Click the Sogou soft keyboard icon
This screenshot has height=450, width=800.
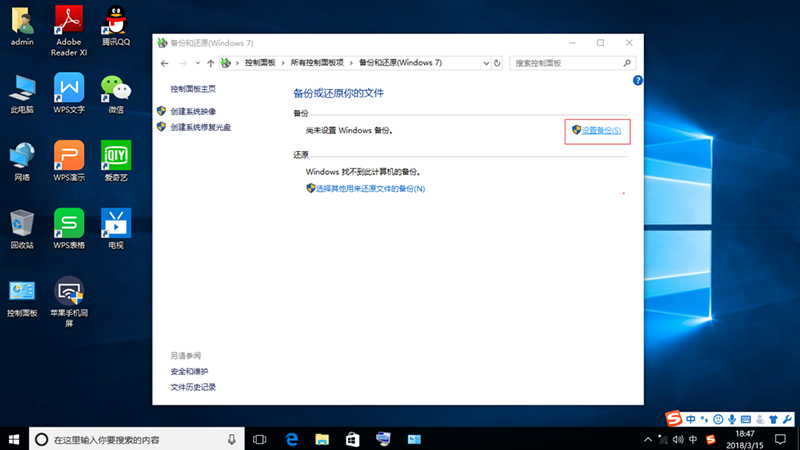(x=745, y=419)
